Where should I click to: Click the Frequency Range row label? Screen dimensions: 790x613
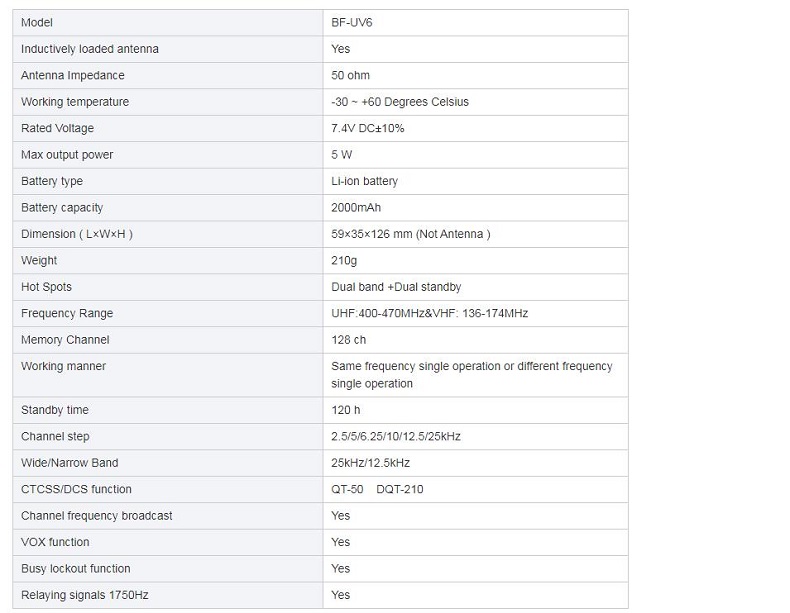click(67, 314)
